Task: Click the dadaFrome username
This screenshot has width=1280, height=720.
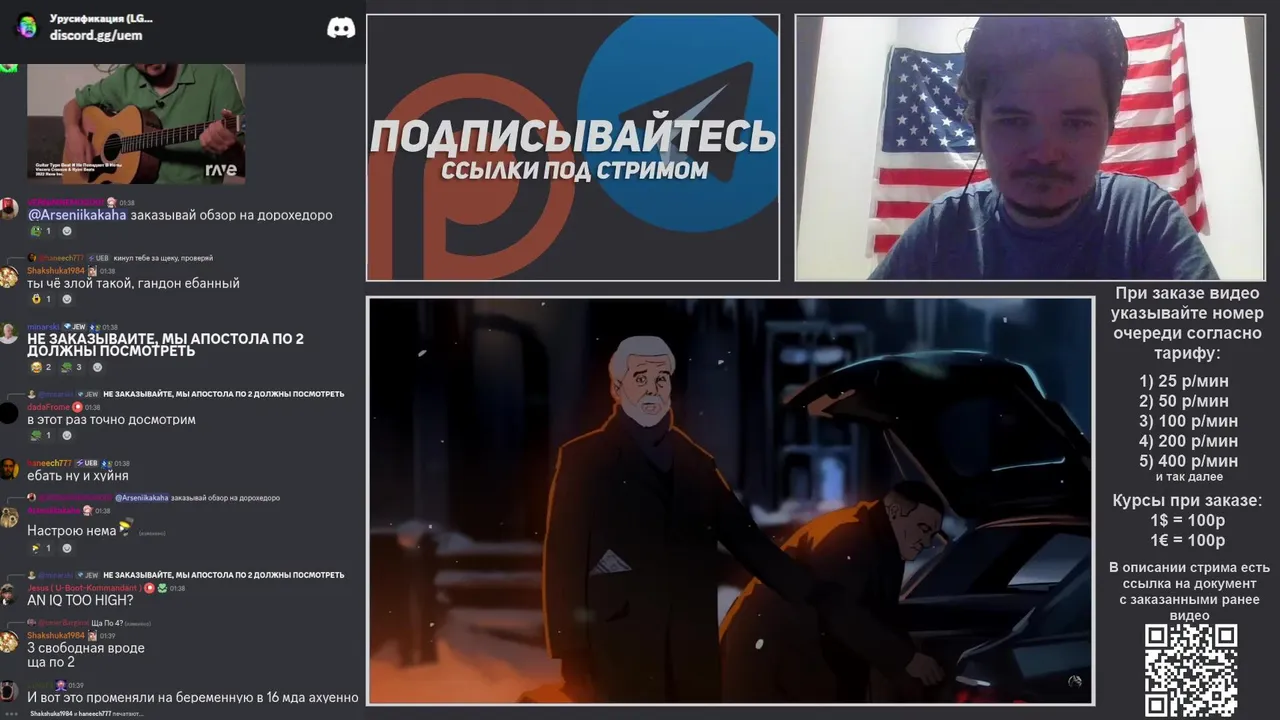Action: tap(48, 407)
